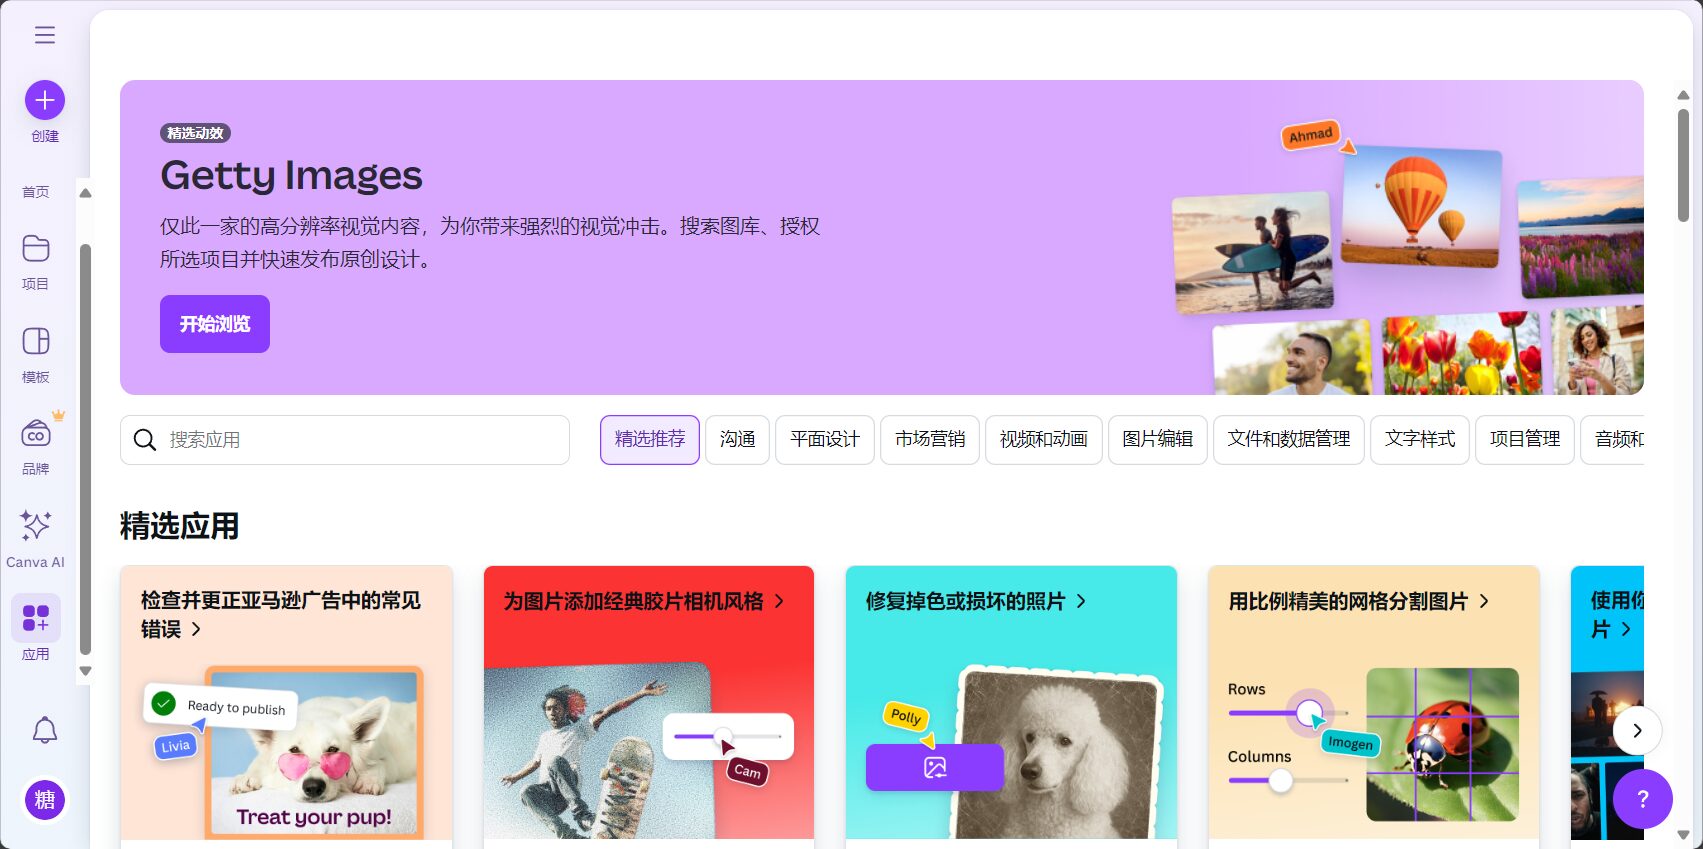This screenshot has width=1703, height=849.
Task: Click the partially visible 使用 card
Action: coord(1607,702)
